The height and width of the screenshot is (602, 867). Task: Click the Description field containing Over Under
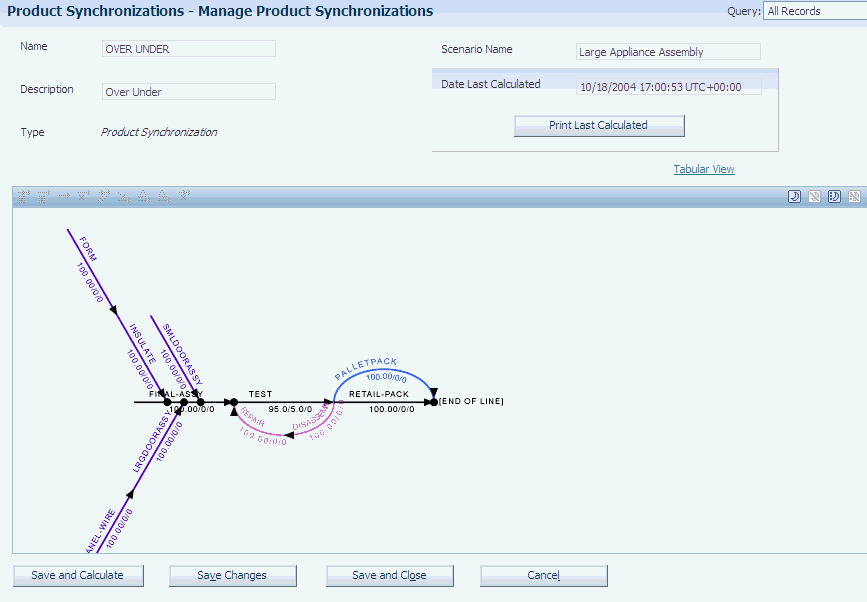coord(189,92)
